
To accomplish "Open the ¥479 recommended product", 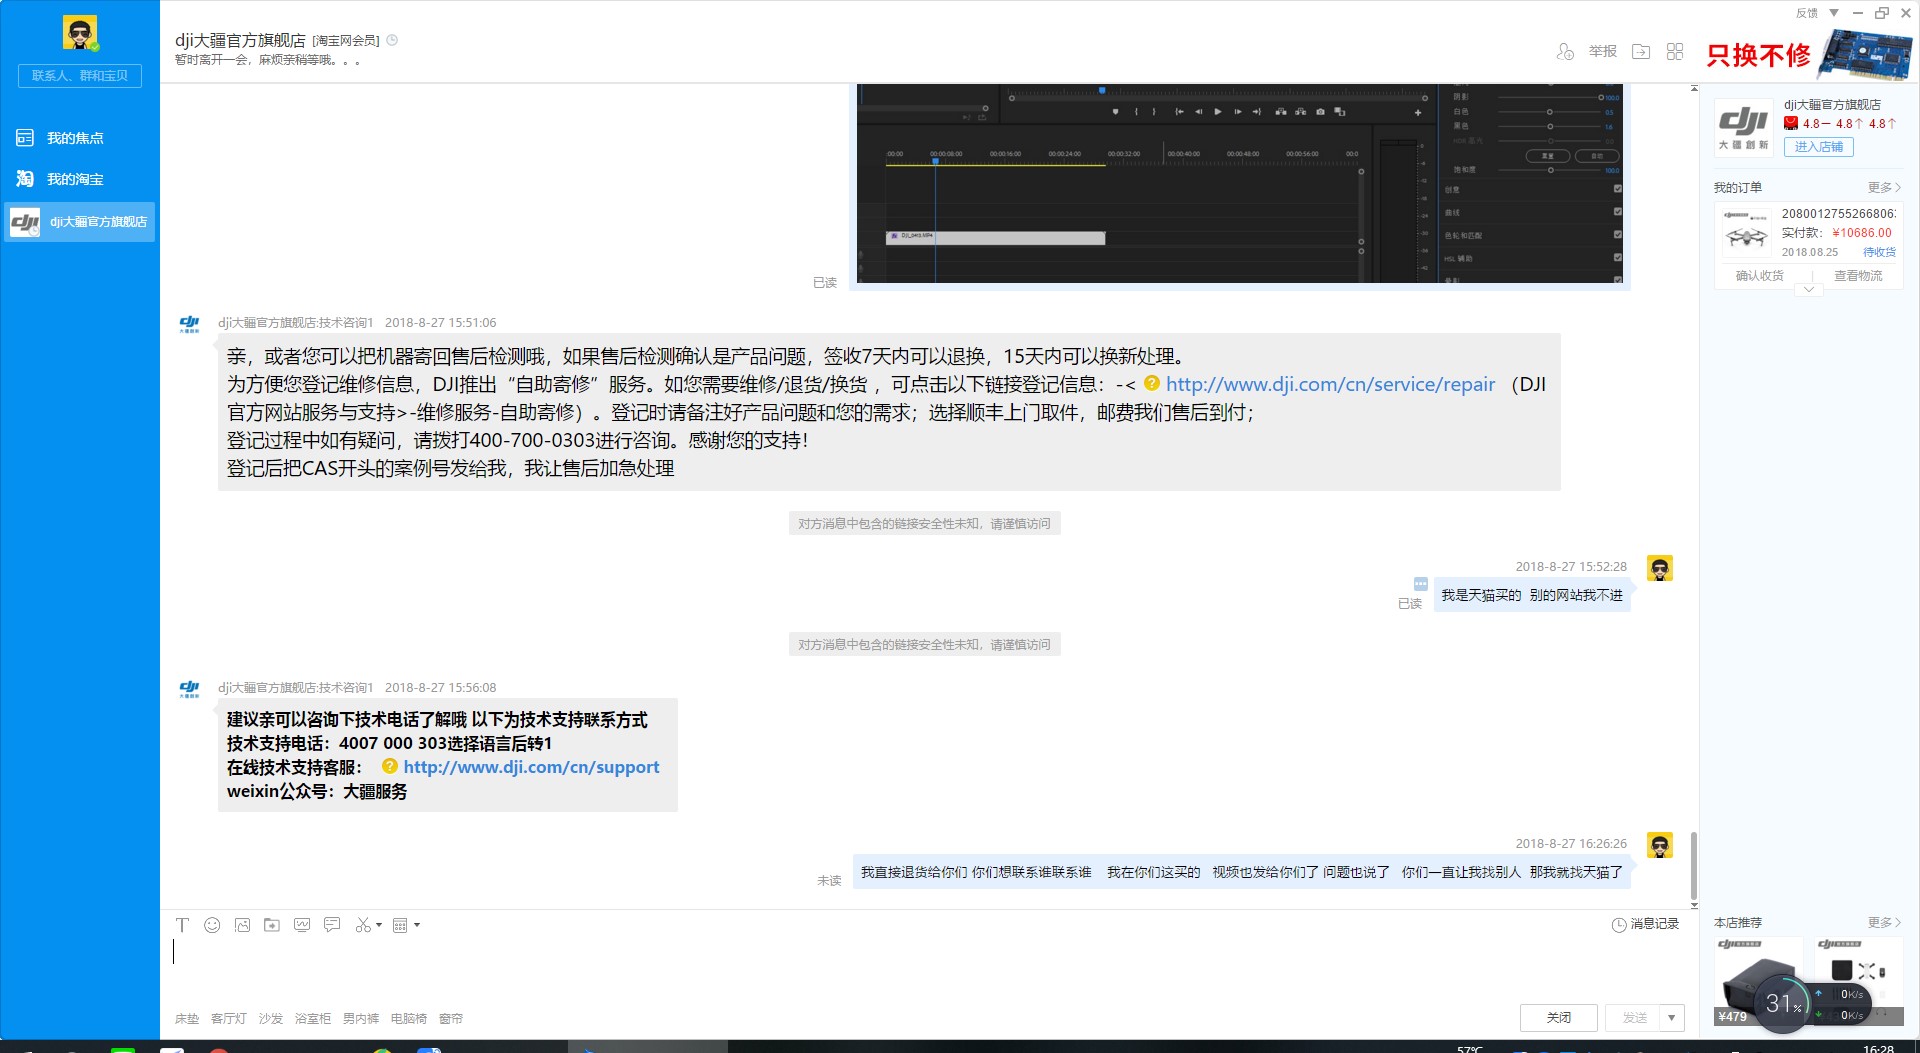I will [1759, 981].
